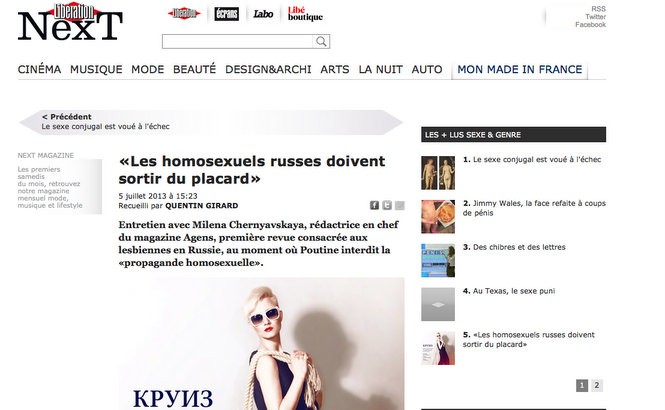
Task: Click the search magnifier icon
Action: pos(321,42)
